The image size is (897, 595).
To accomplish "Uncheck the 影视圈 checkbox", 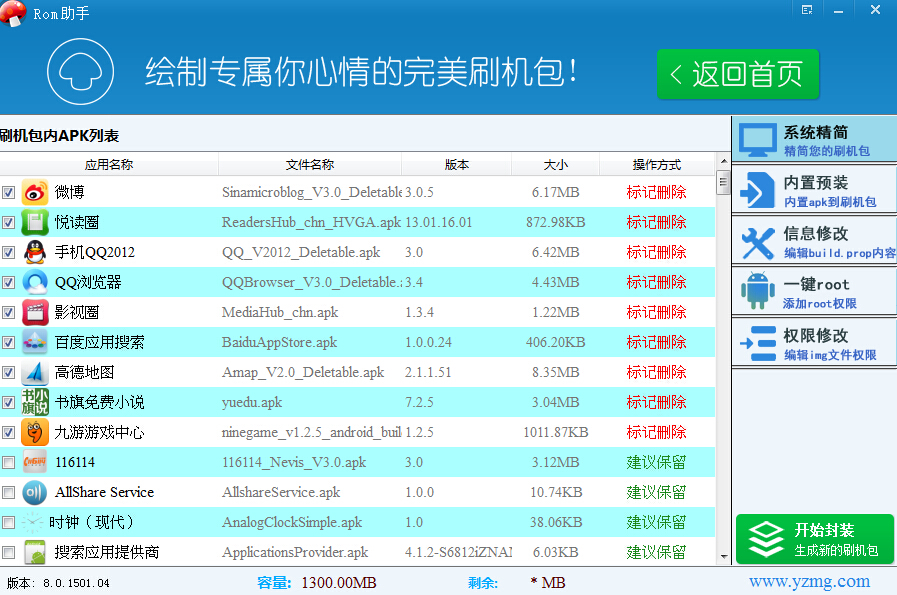I will [9, 312].
